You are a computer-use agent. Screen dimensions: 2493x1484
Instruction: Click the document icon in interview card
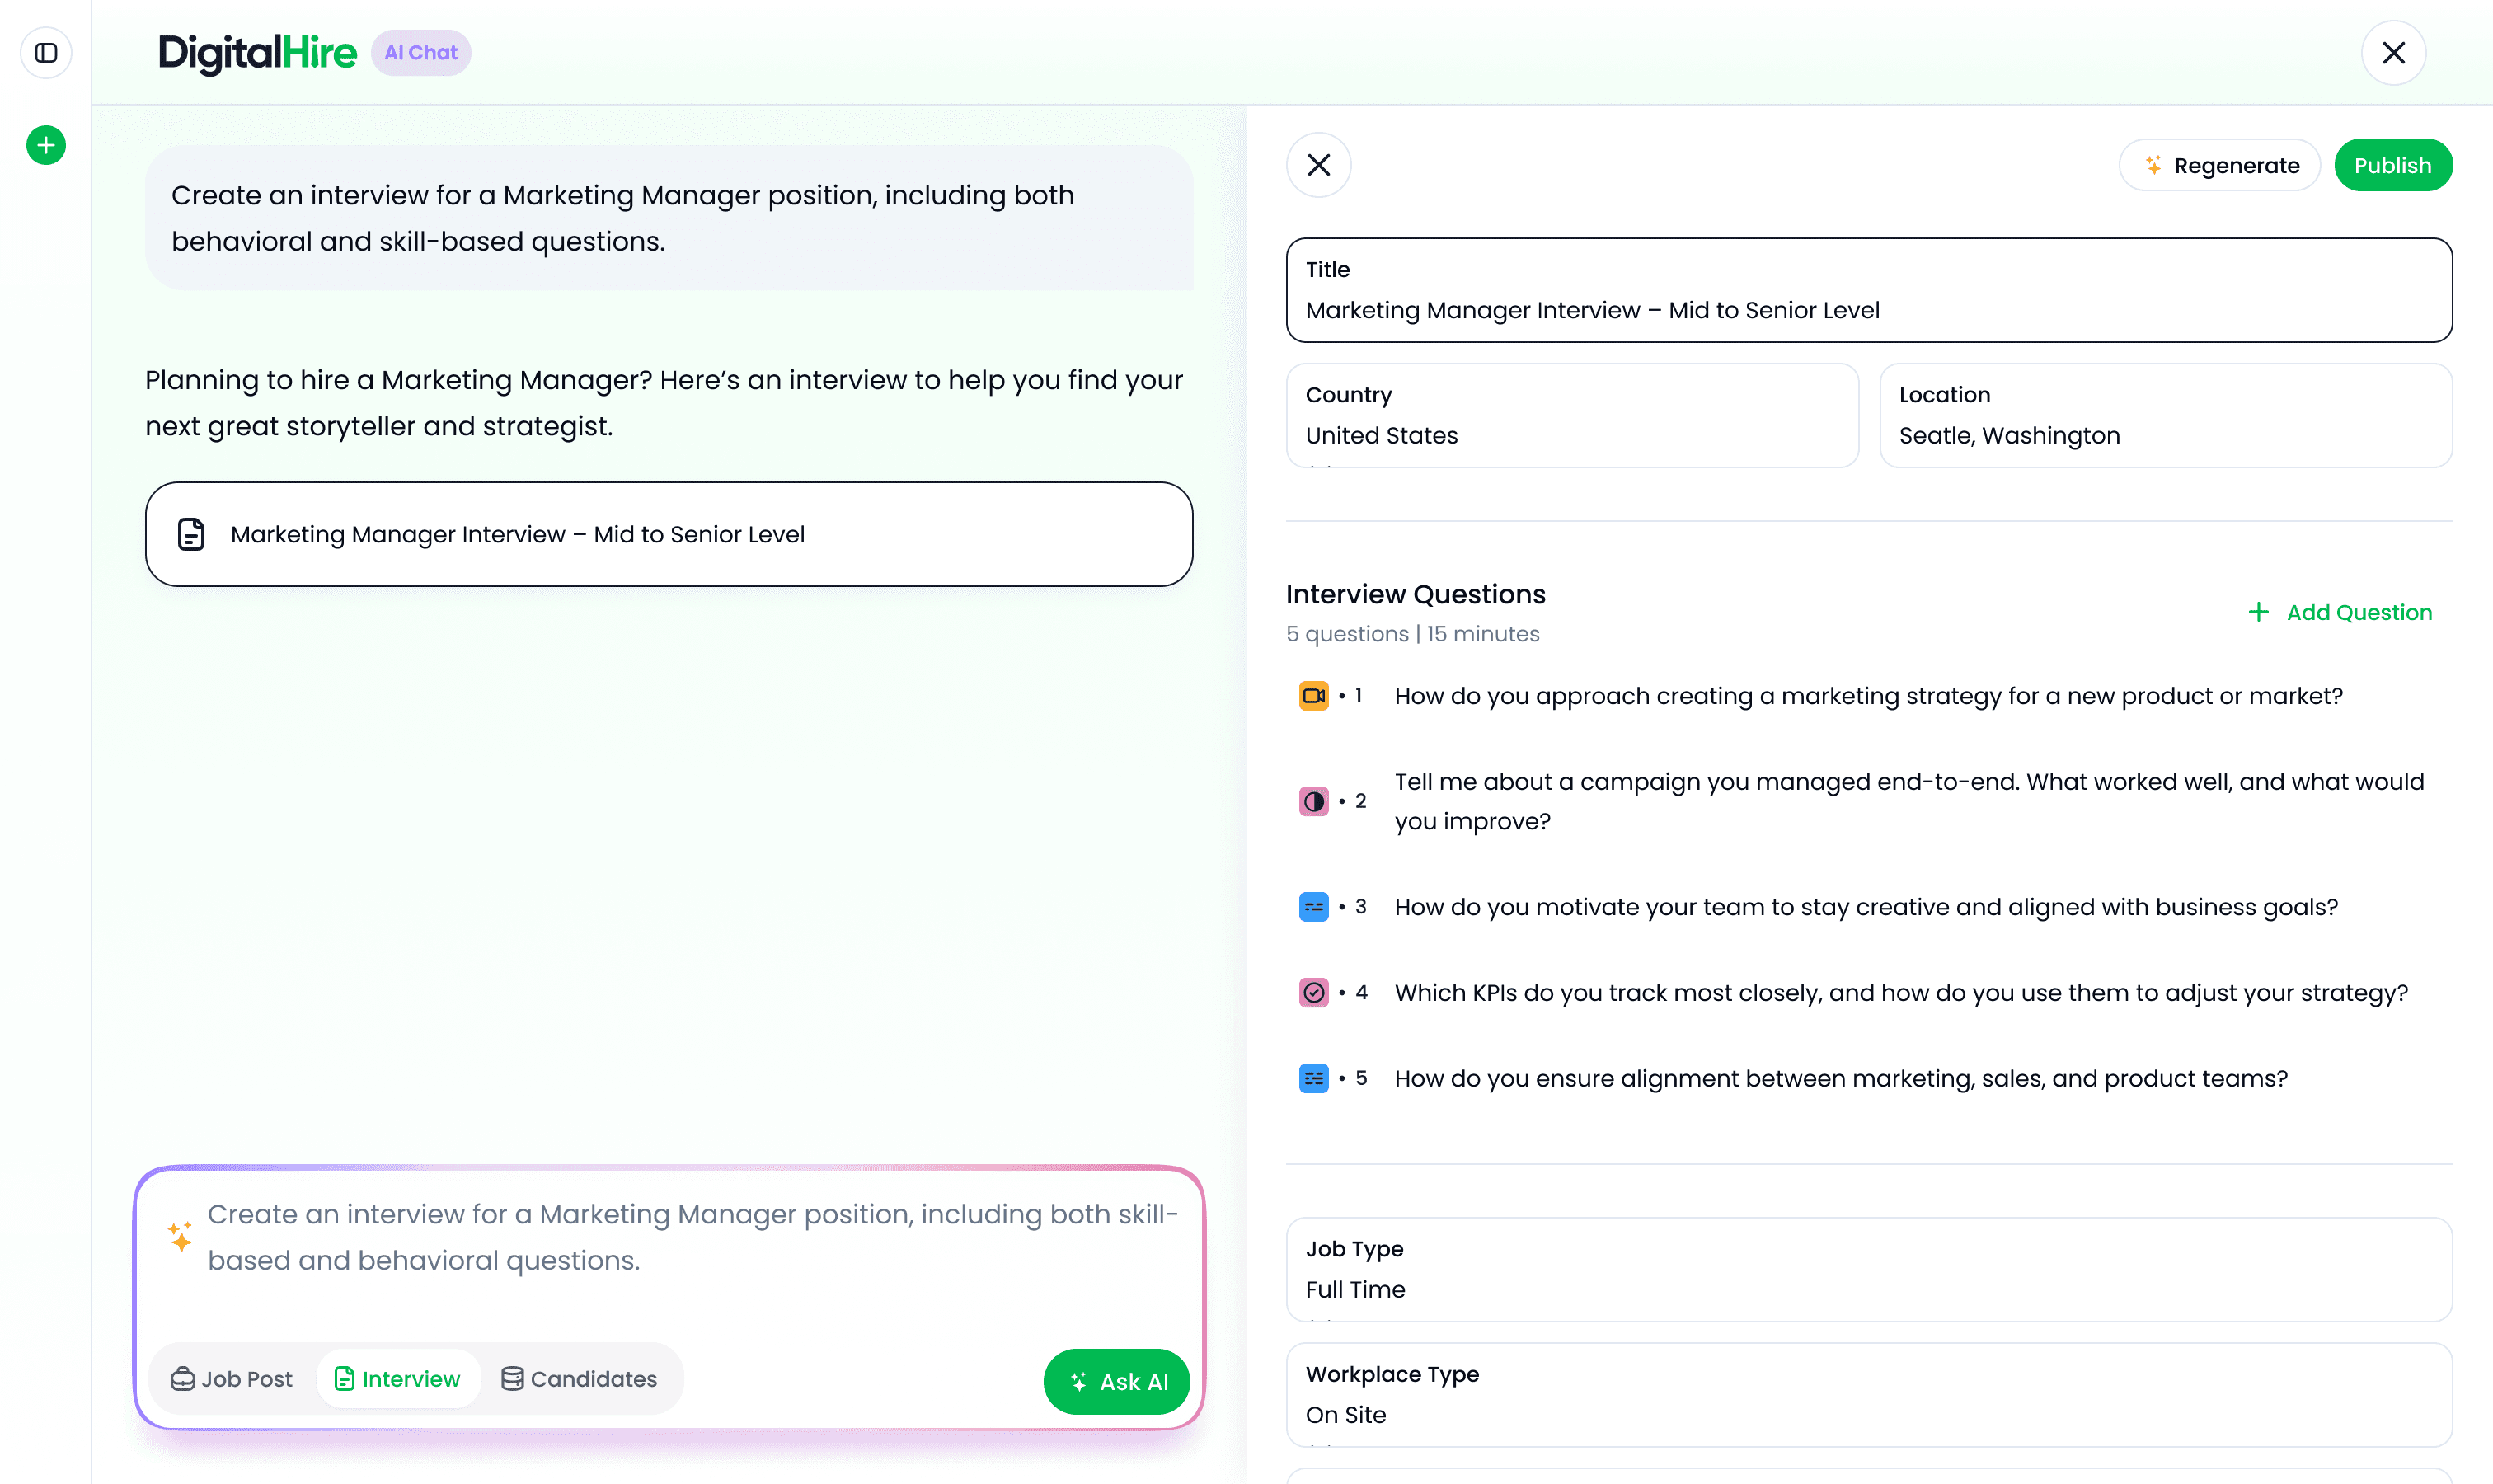click(191, 534)
